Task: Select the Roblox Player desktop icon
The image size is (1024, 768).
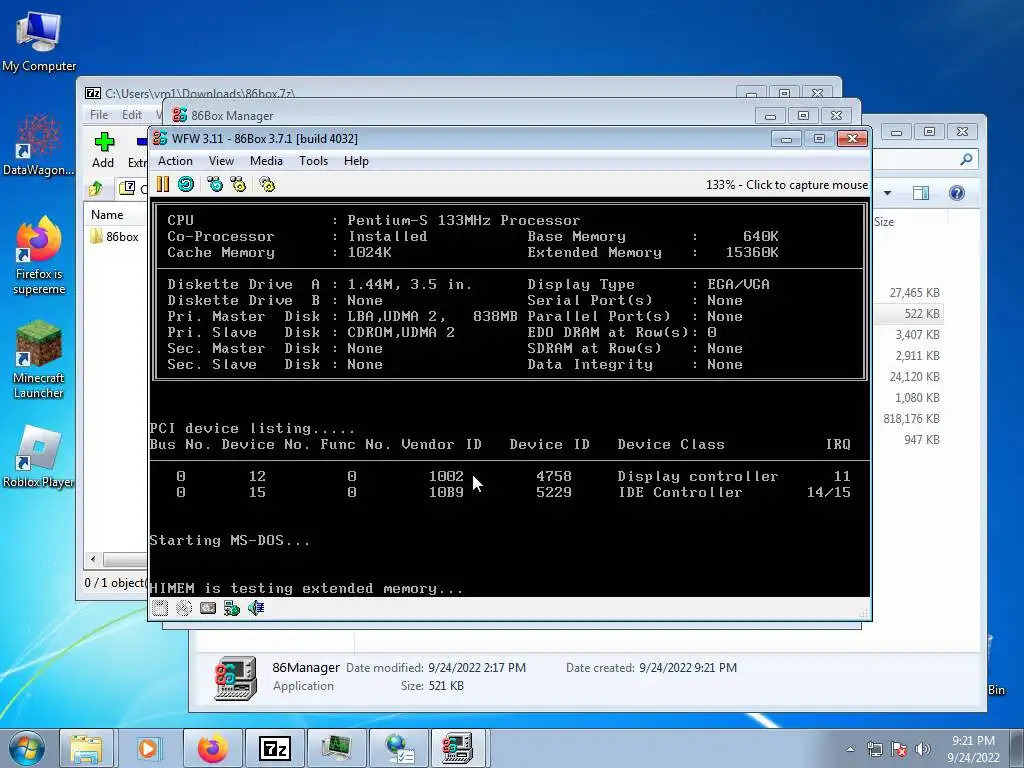Action: (39, 457)
